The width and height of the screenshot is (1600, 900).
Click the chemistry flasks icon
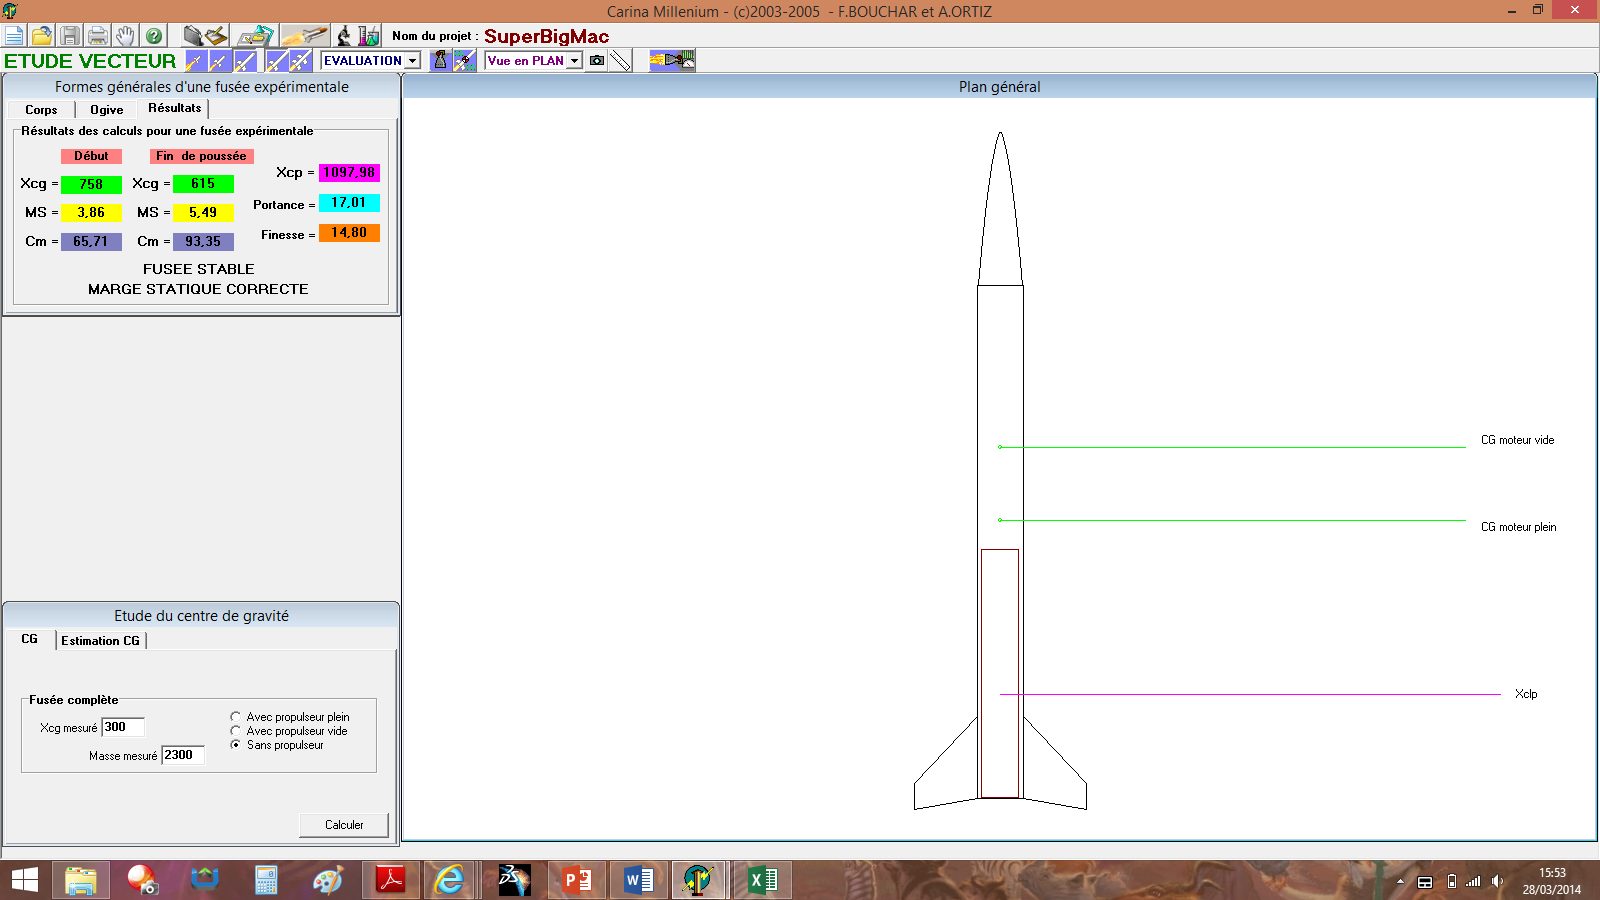tap(369, 36)
